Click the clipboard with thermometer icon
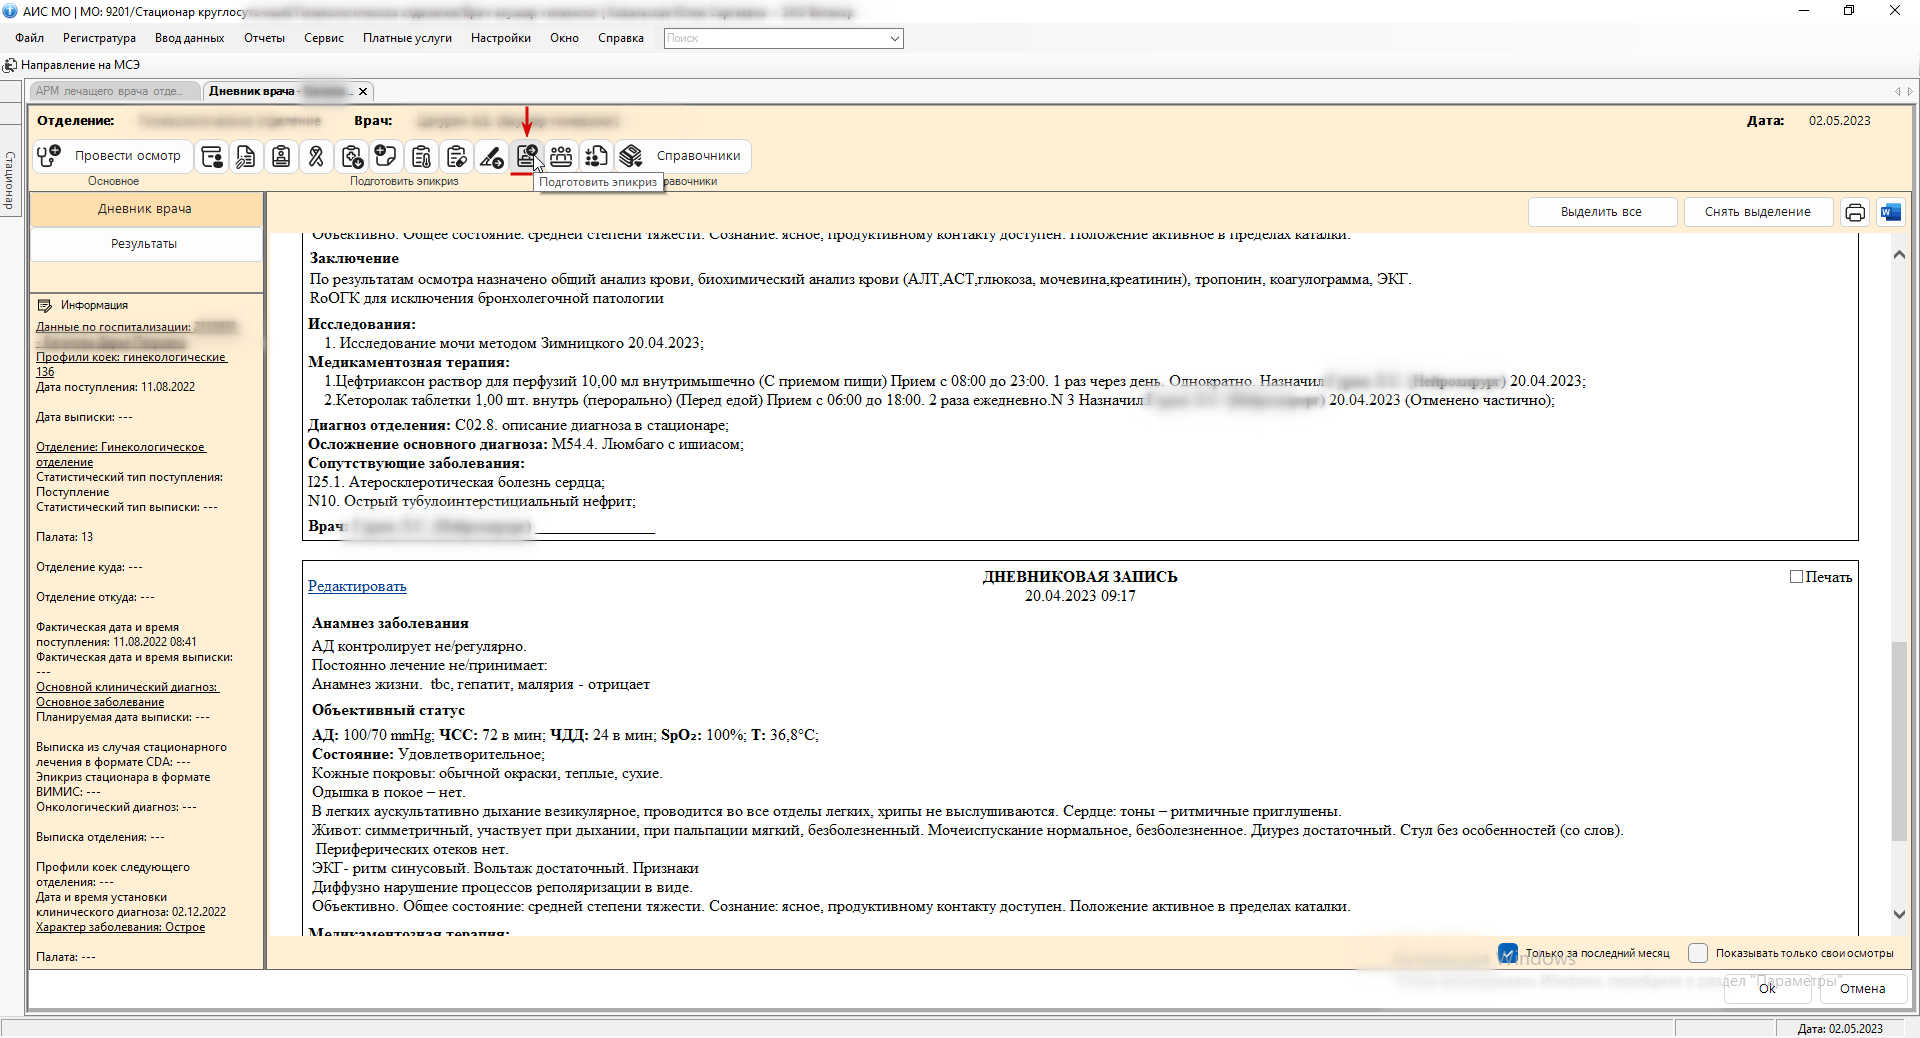The image size is (1920, 1038). click(x=422, y=156)
